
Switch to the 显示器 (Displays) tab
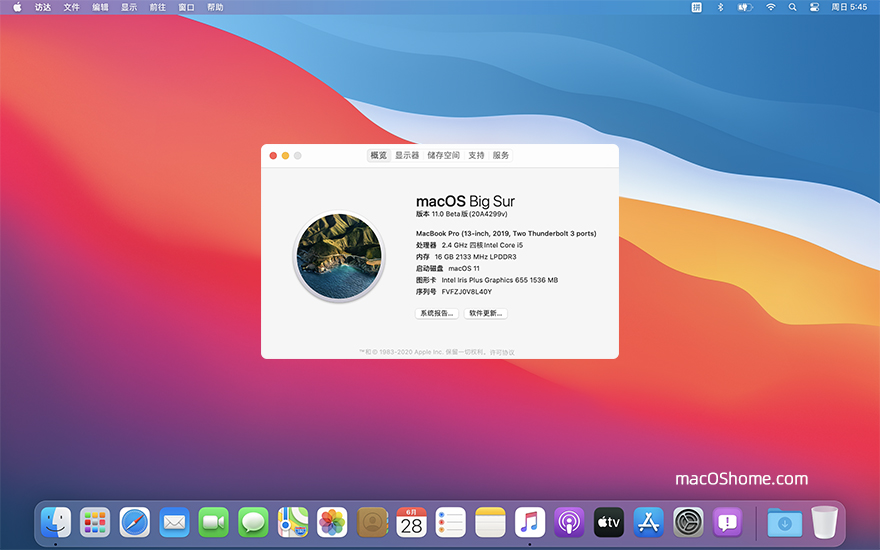407,156
